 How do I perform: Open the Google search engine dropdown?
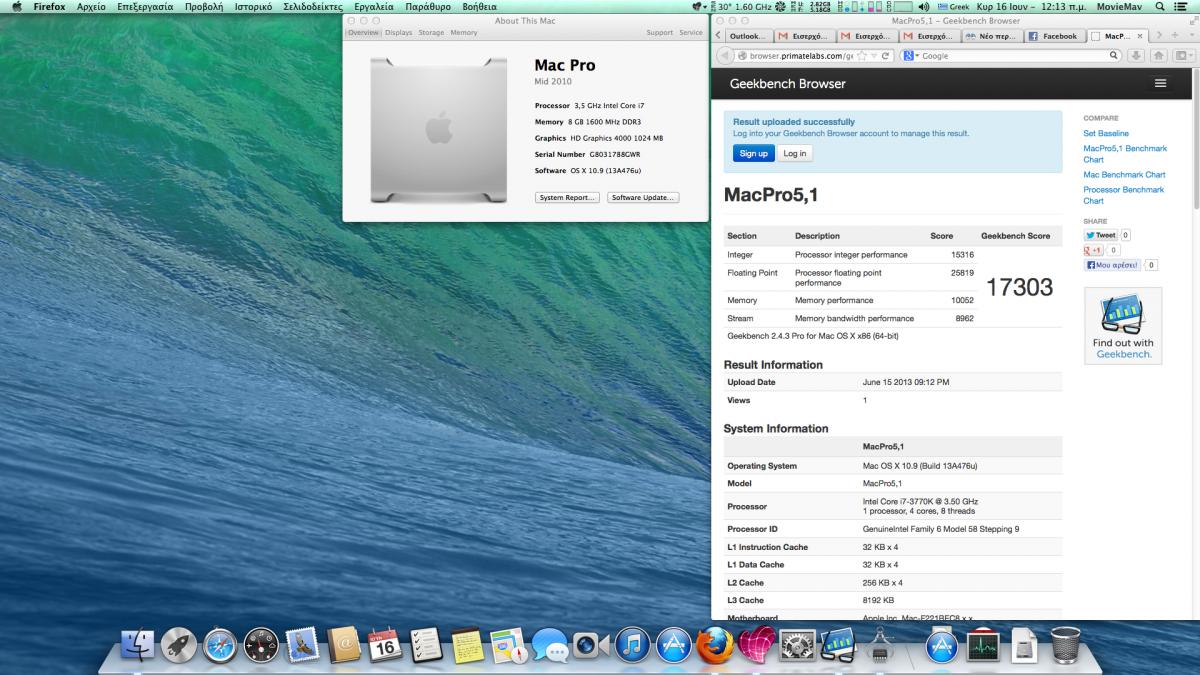pos(911,56)
